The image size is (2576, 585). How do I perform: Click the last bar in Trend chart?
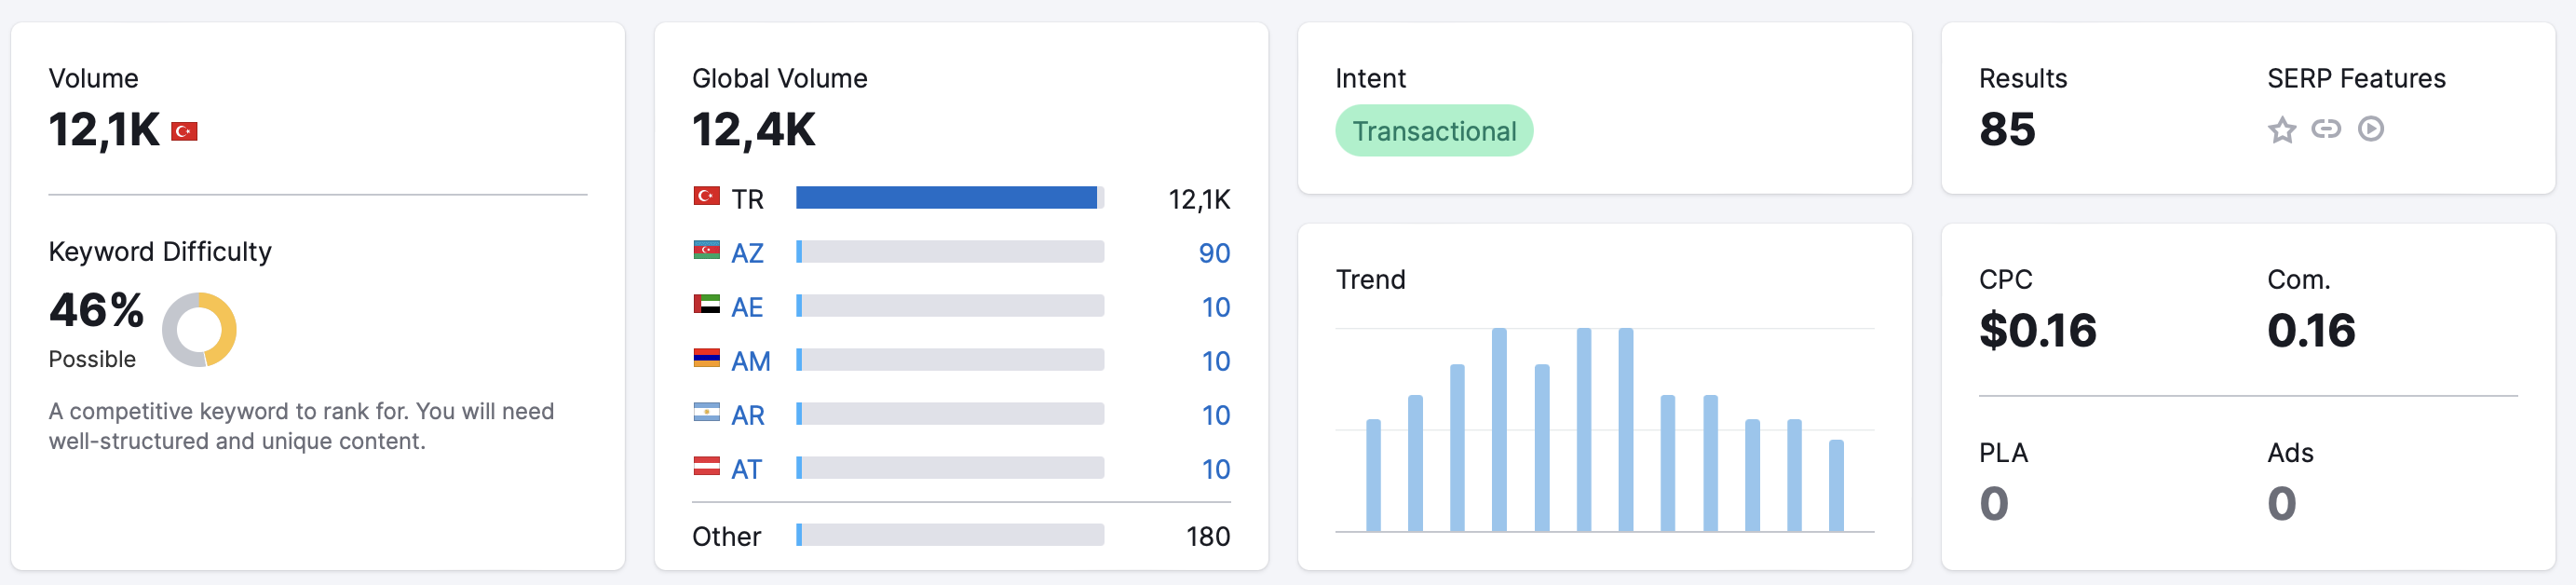click(x=1836, y=486)
